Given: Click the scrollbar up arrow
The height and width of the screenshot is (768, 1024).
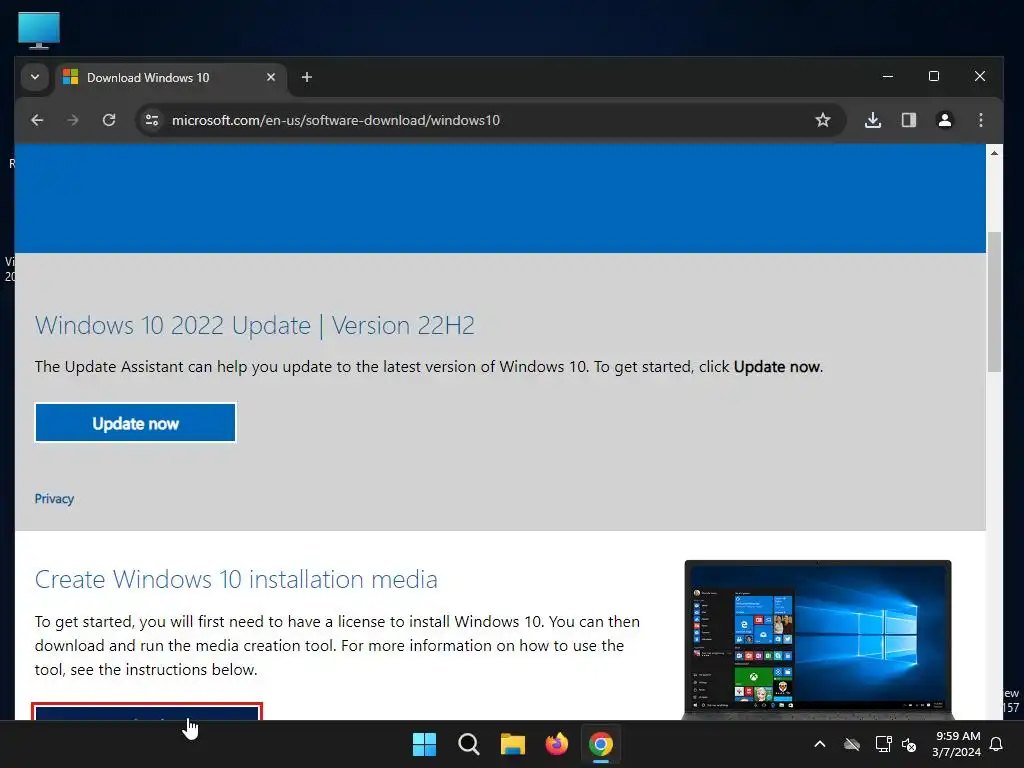Looking at the screenshot, I should 994,153.
